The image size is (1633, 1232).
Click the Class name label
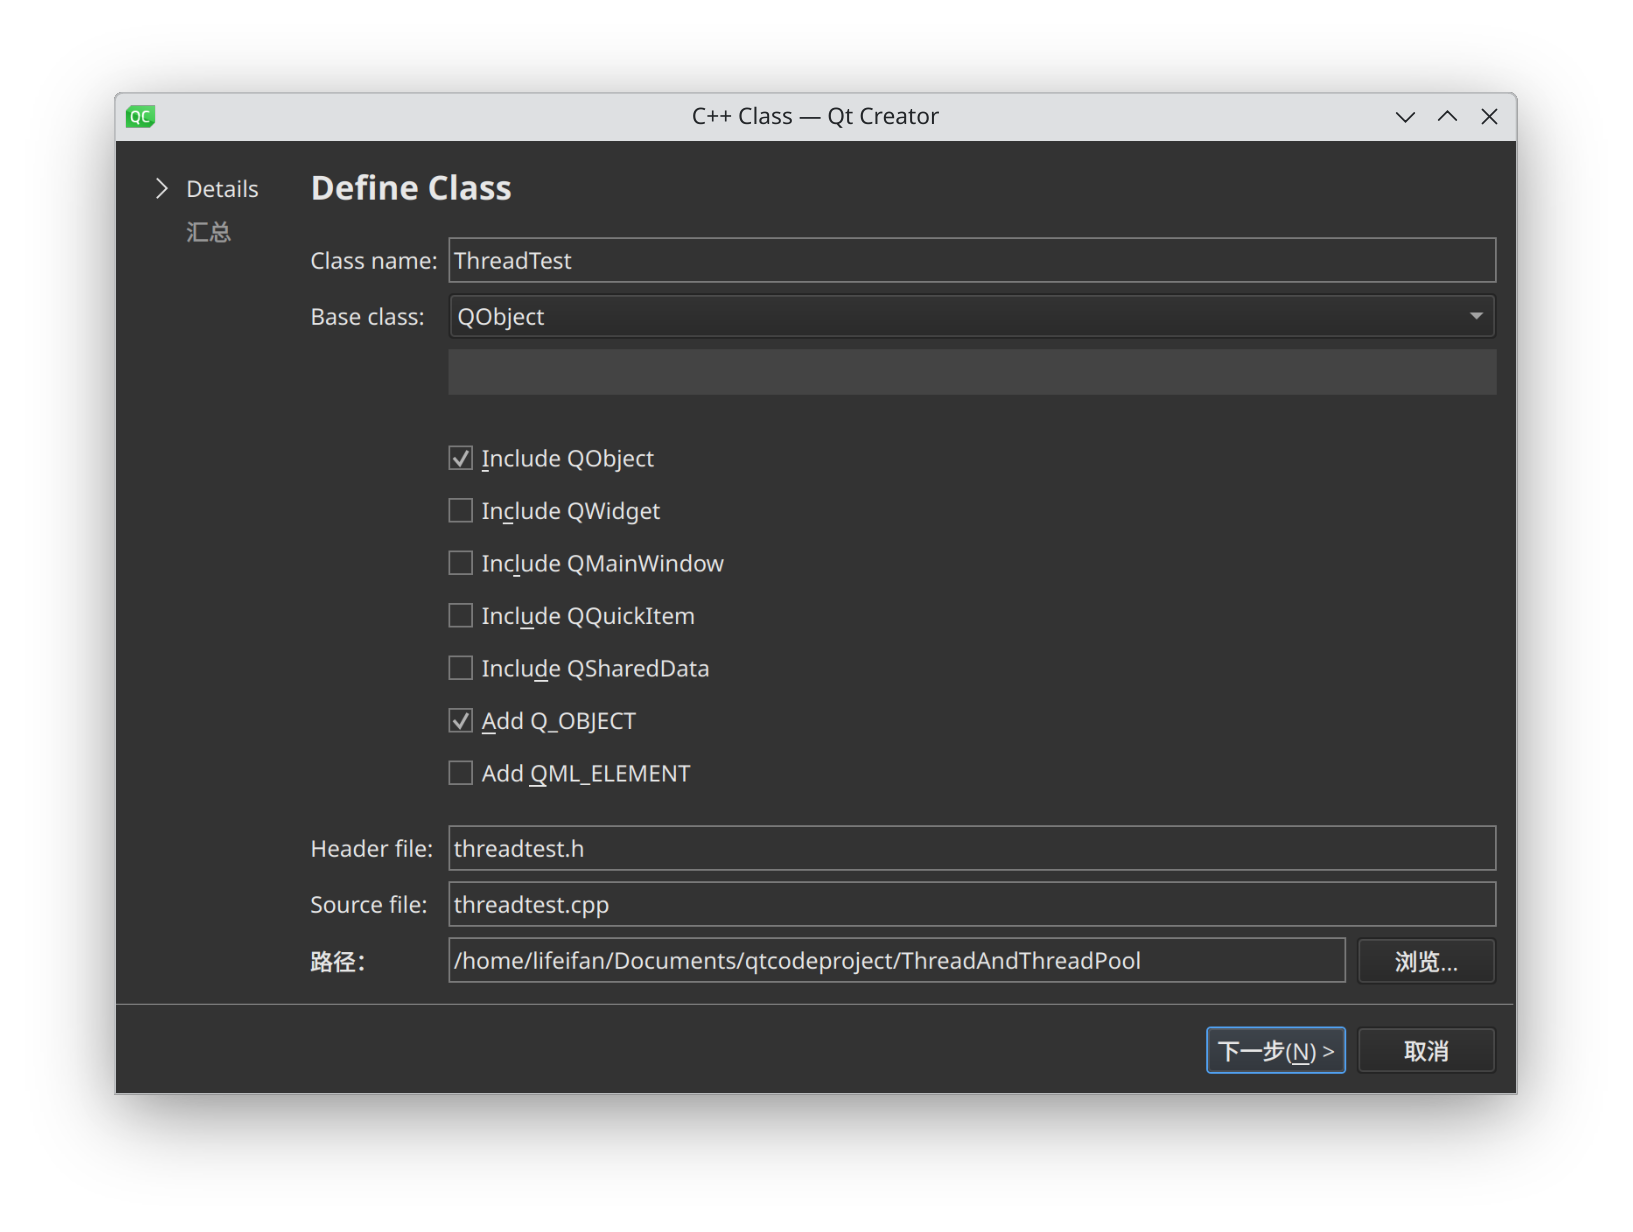coord(374,261)
